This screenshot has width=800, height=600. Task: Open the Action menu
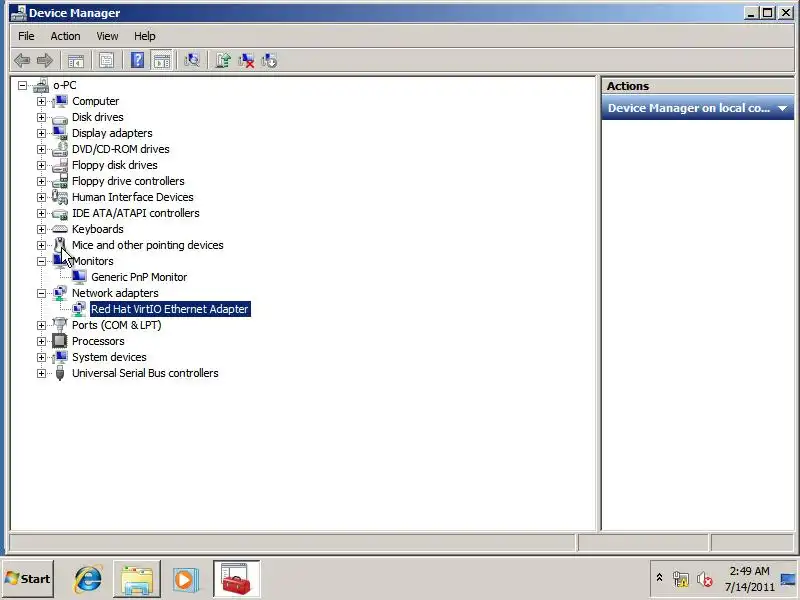(65, 36)
